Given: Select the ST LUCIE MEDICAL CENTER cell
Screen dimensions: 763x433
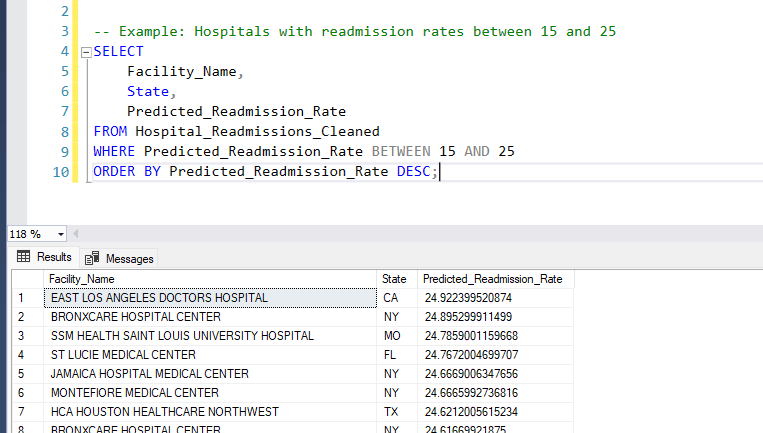Looking at the screenshot, I should click(210, 355).
